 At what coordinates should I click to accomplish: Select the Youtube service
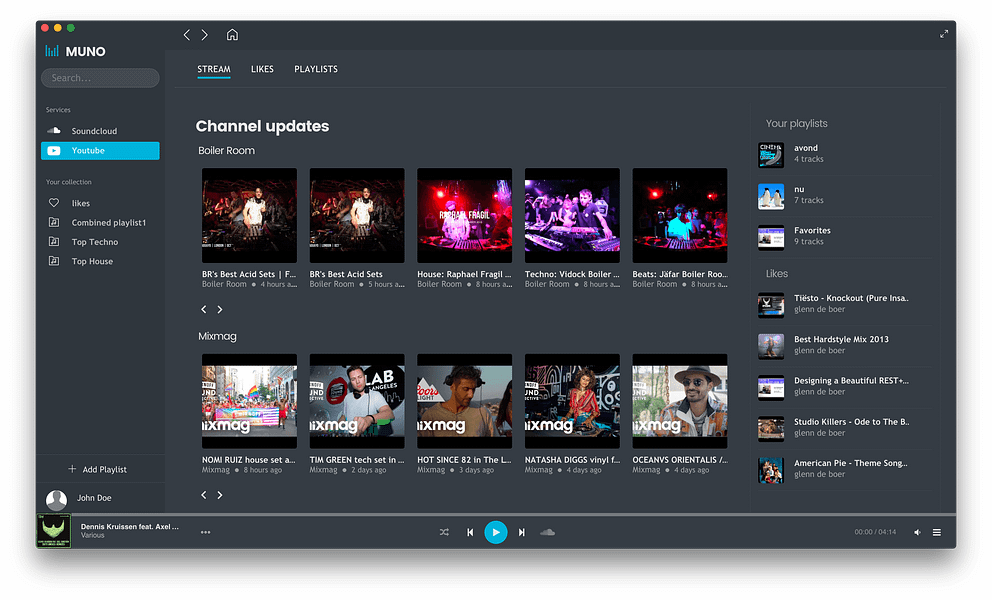point(100,151)
